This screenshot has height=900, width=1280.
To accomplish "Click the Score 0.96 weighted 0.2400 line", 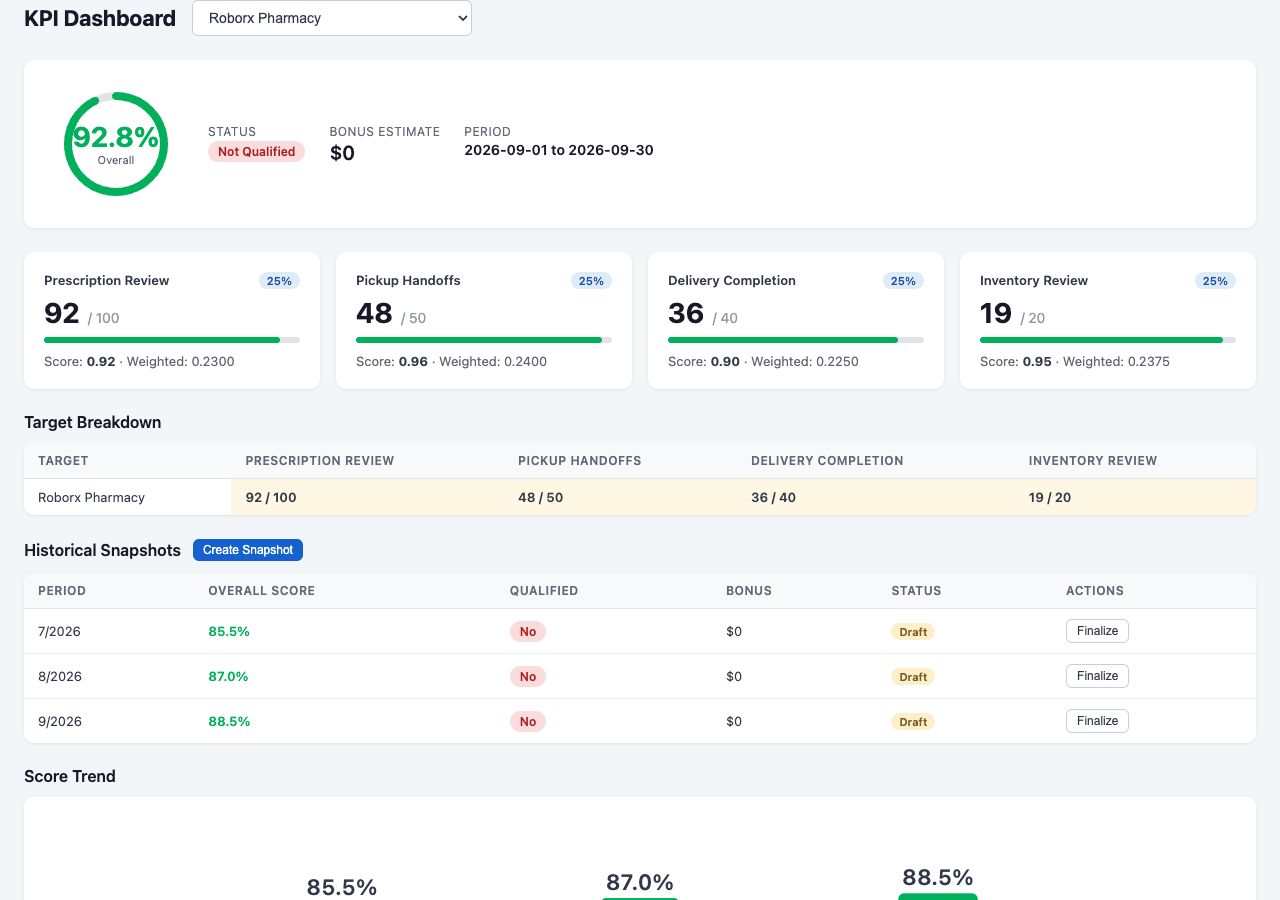I will click(x=451, y=361).
